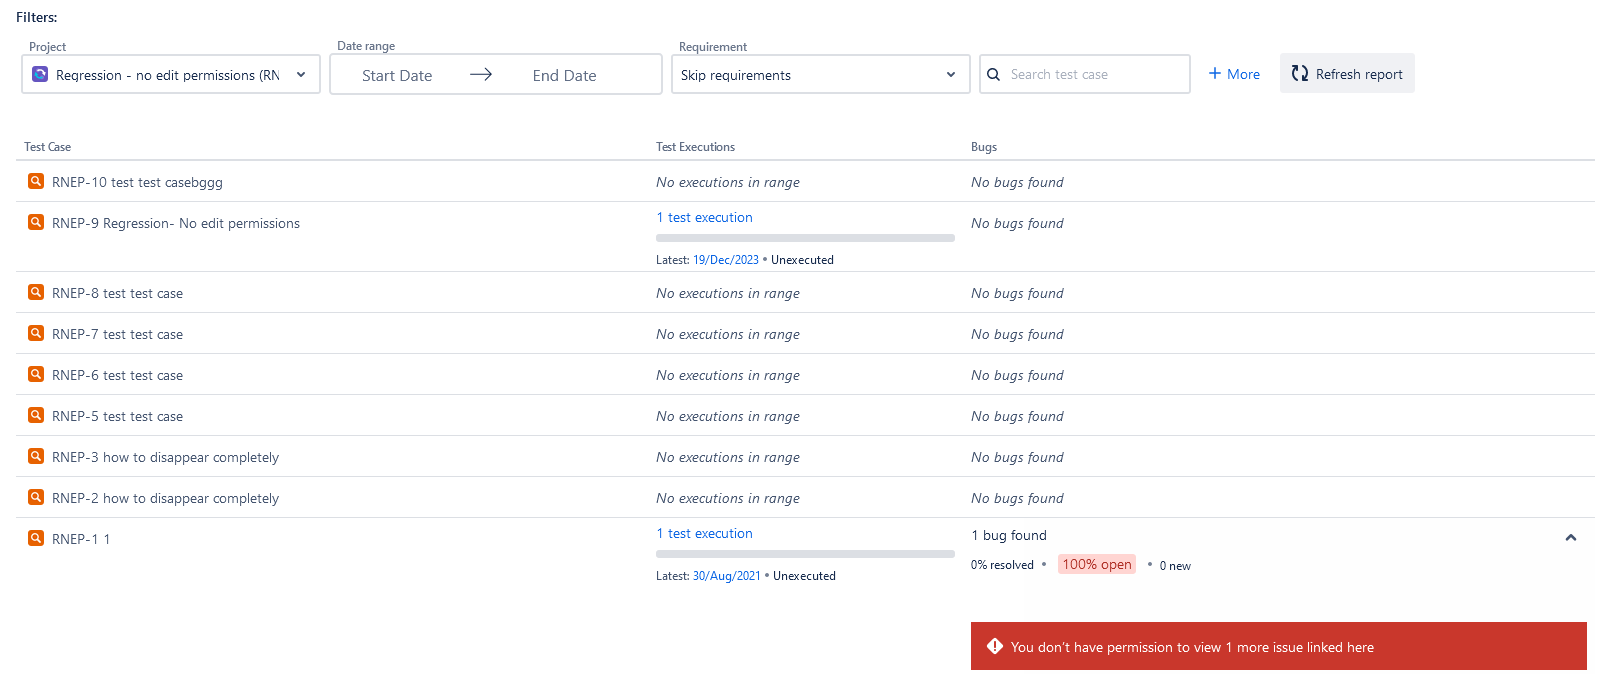The height and width of the screenshot is (685, 1605).
Task: Click RNEP-9 Regression- No edit permissions
Action: [176, 223]
